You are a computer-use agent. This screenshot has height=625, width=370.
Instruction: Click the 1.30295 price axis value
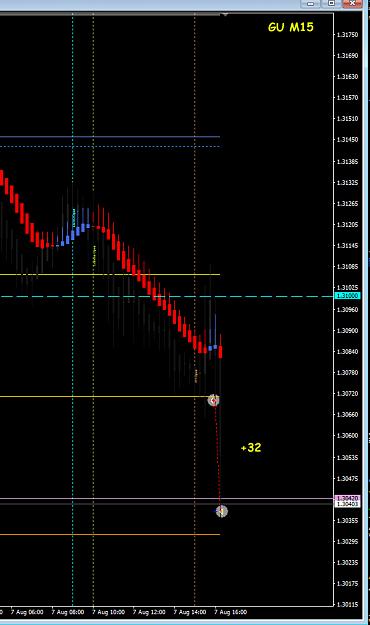347,542
